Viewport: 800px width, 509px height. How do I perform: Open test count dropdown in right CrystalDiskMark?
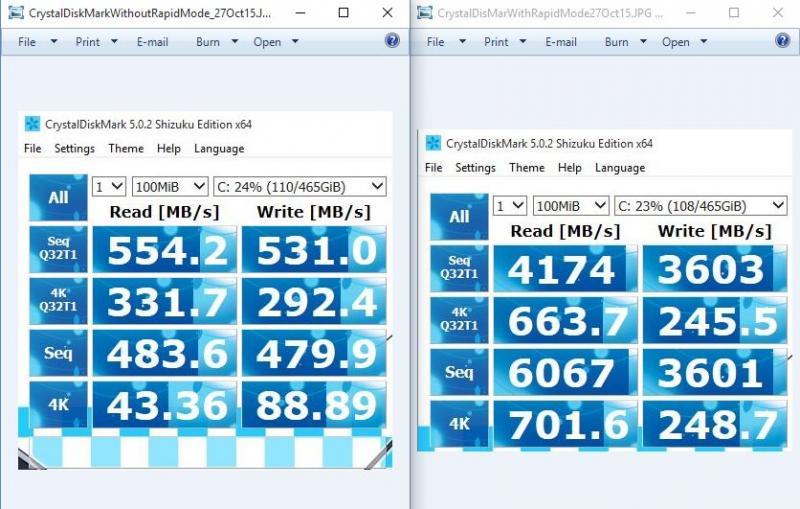click(510, 206)
